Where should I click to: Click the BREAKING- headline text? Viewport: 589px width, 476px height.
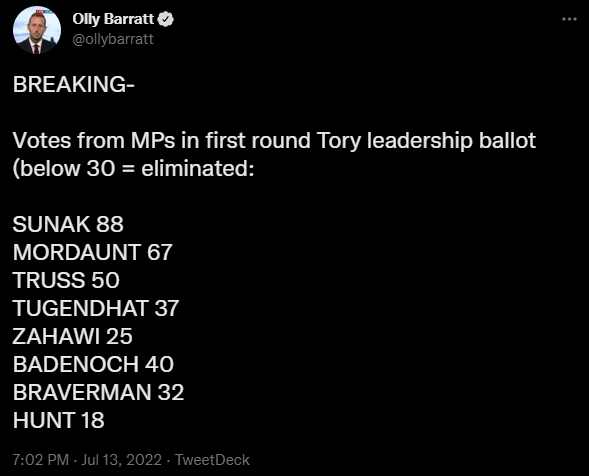coord(74,84)
